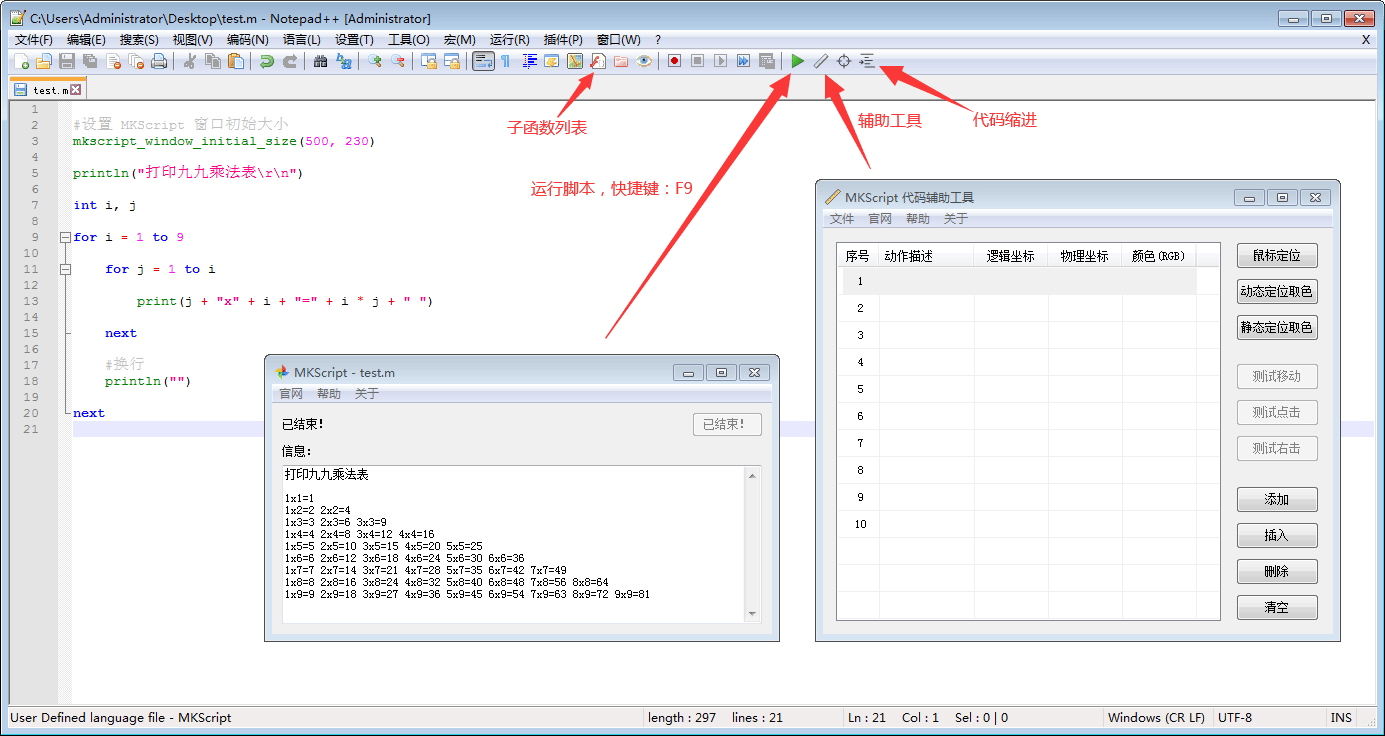Start macro recording with red dot icon
This screenshot has height=736, width=1385.
674,61
